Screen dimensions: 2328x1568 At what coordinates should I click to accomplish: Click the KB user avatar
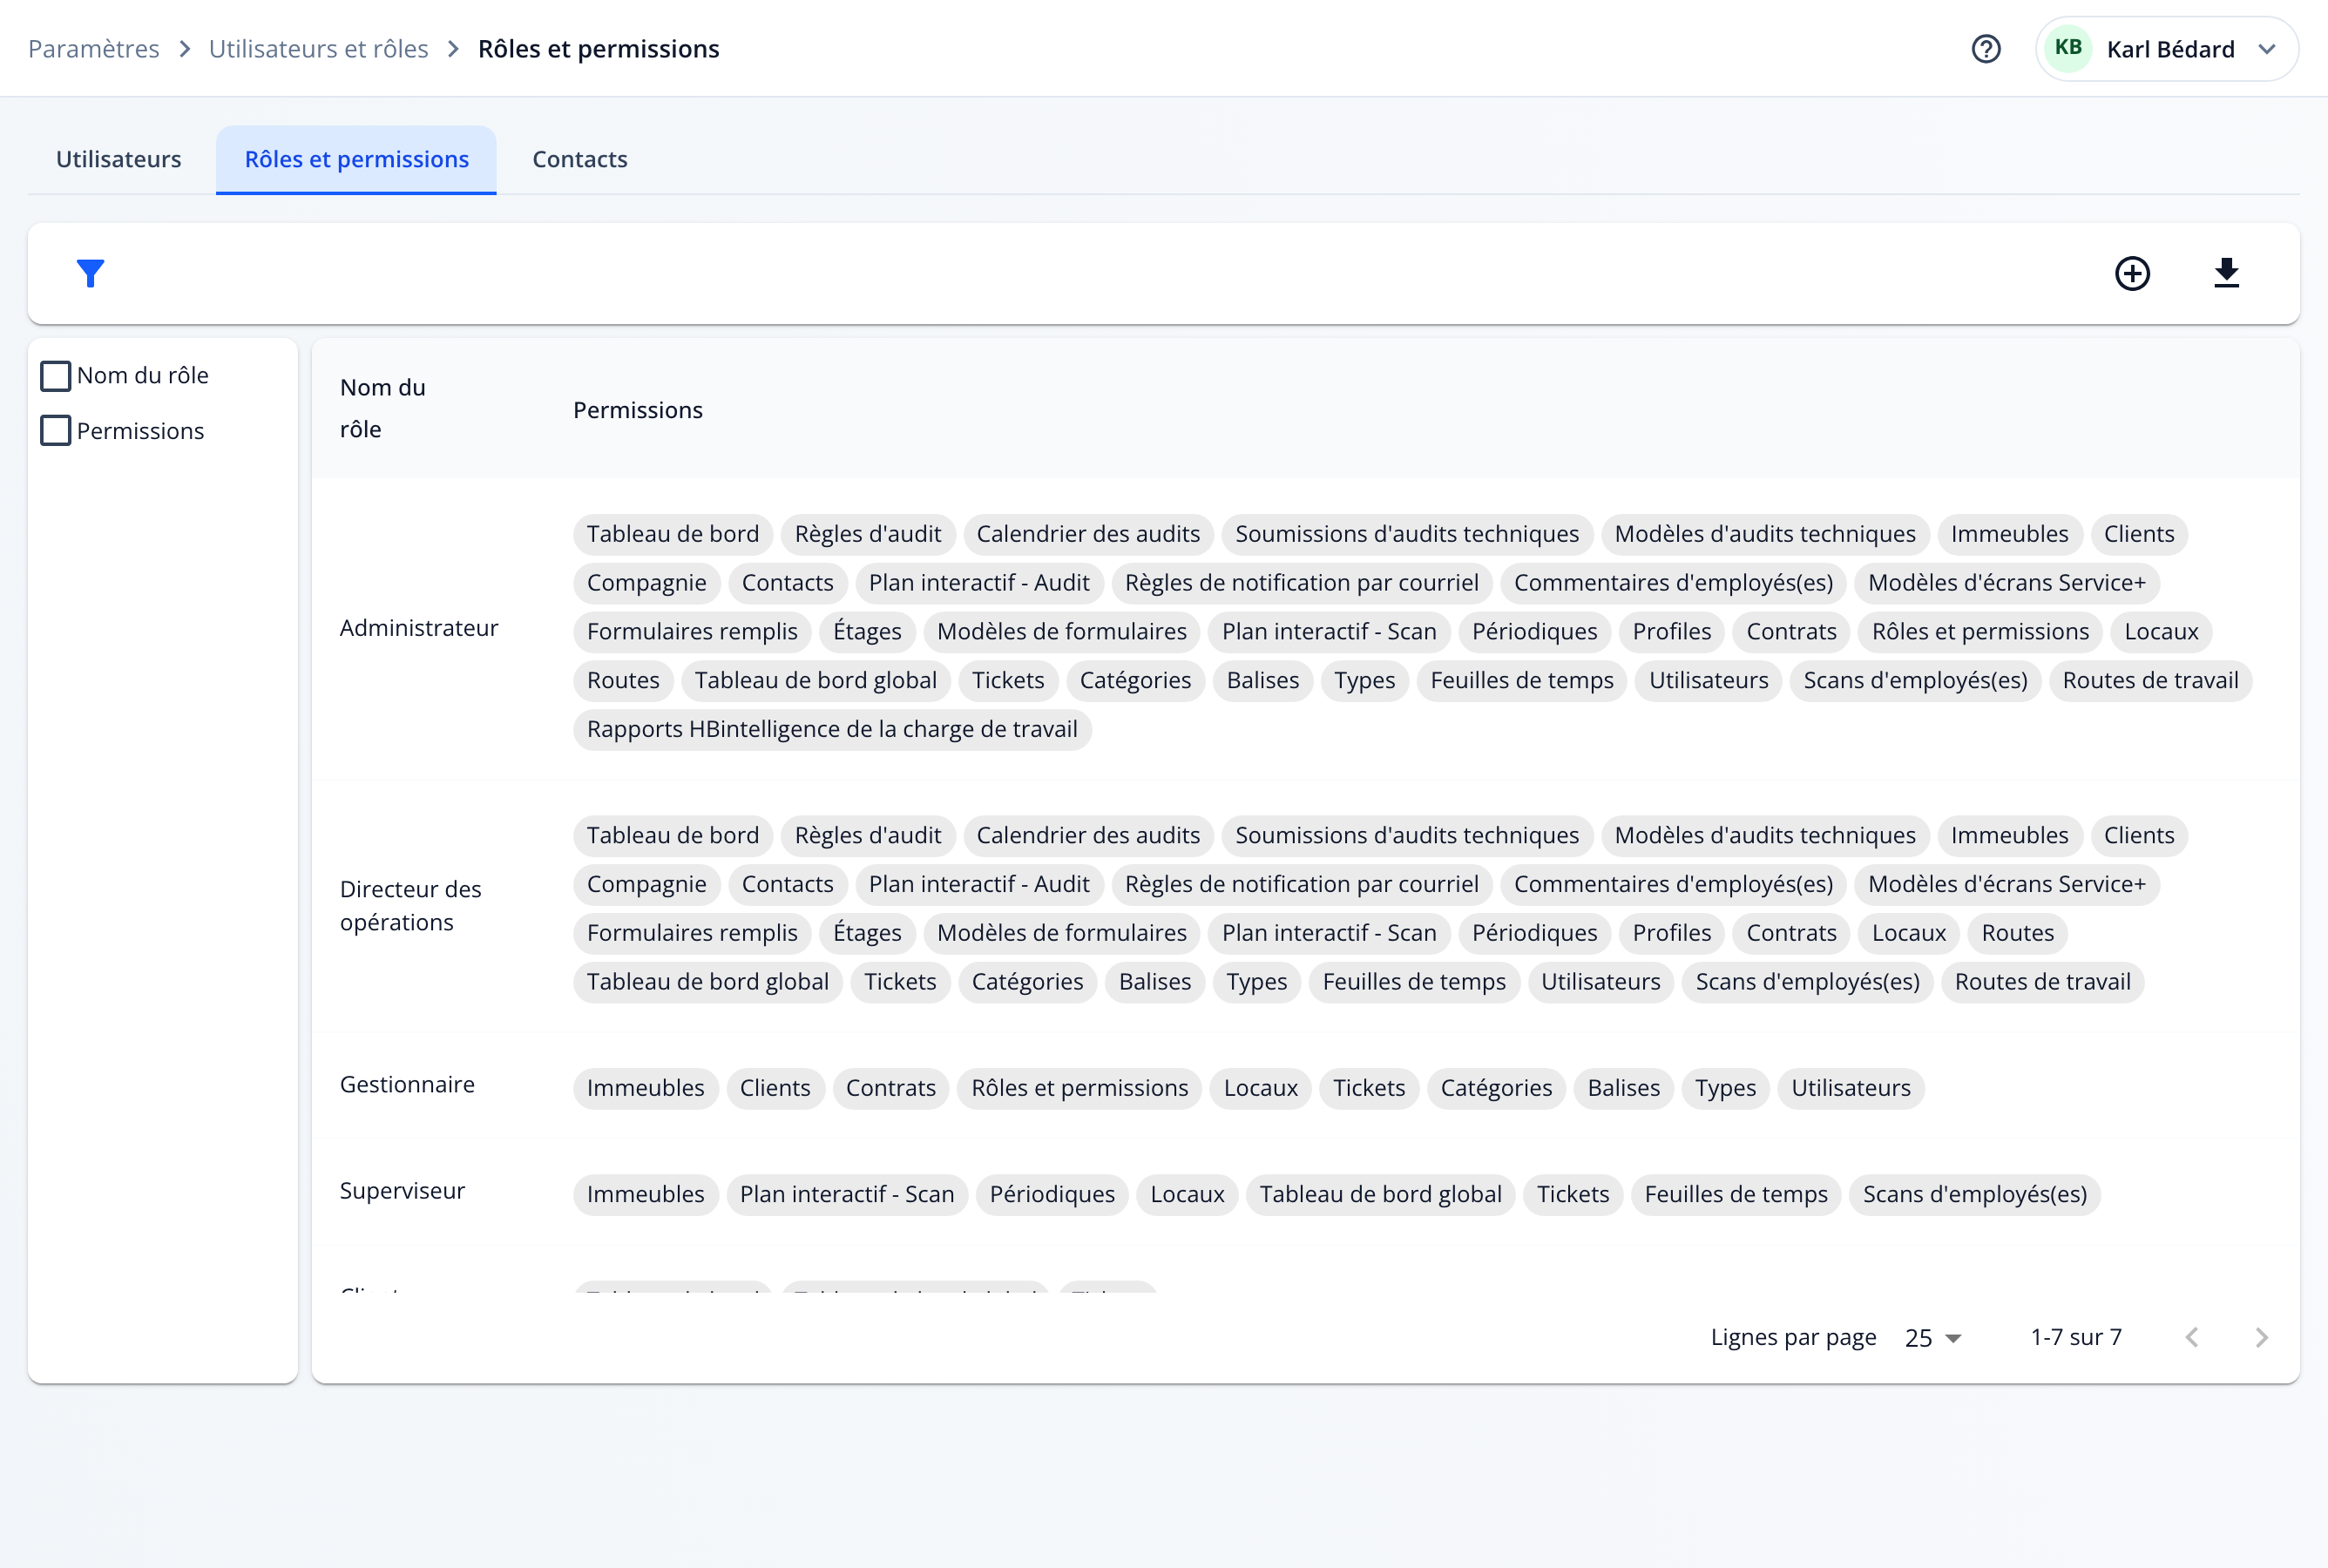[x=2068, y=48]
